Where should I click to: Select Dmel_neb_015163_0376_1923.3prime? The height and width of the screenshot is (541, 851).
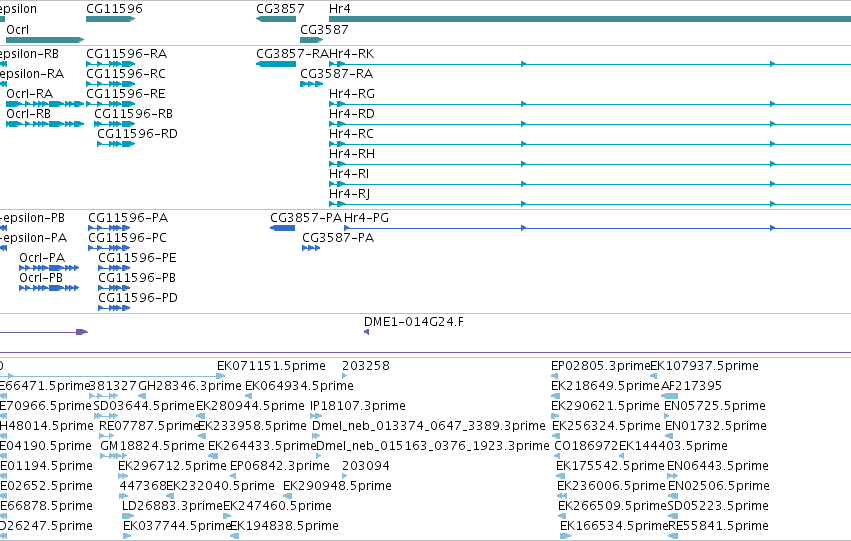pyautogui.click(x=433, y=446)
